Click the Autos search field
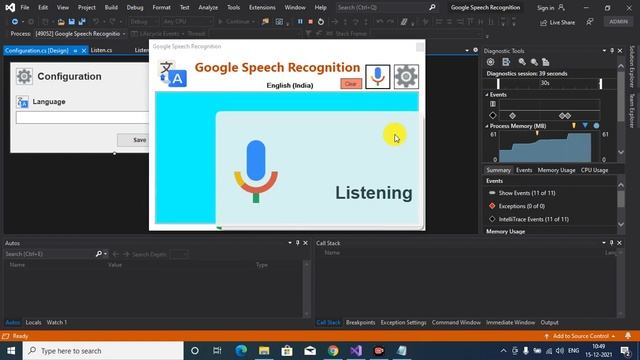This screenshot has width=640, height=360. (49, 254)
